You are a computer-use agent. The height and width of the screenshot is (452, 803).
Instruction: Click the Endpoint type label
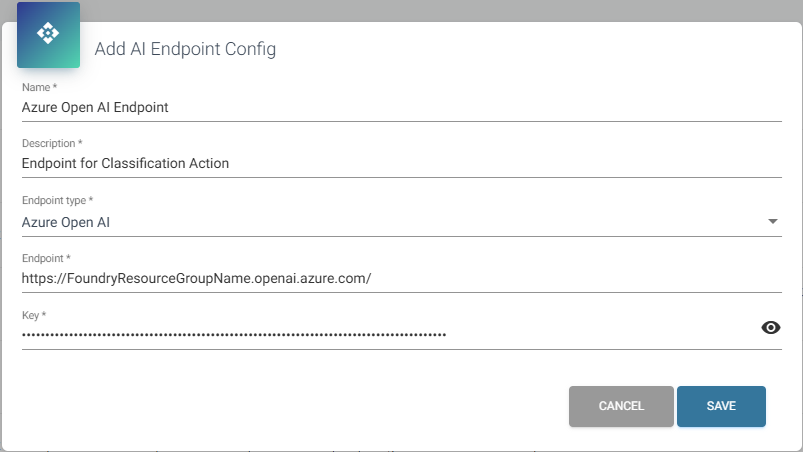coord(57,200)
